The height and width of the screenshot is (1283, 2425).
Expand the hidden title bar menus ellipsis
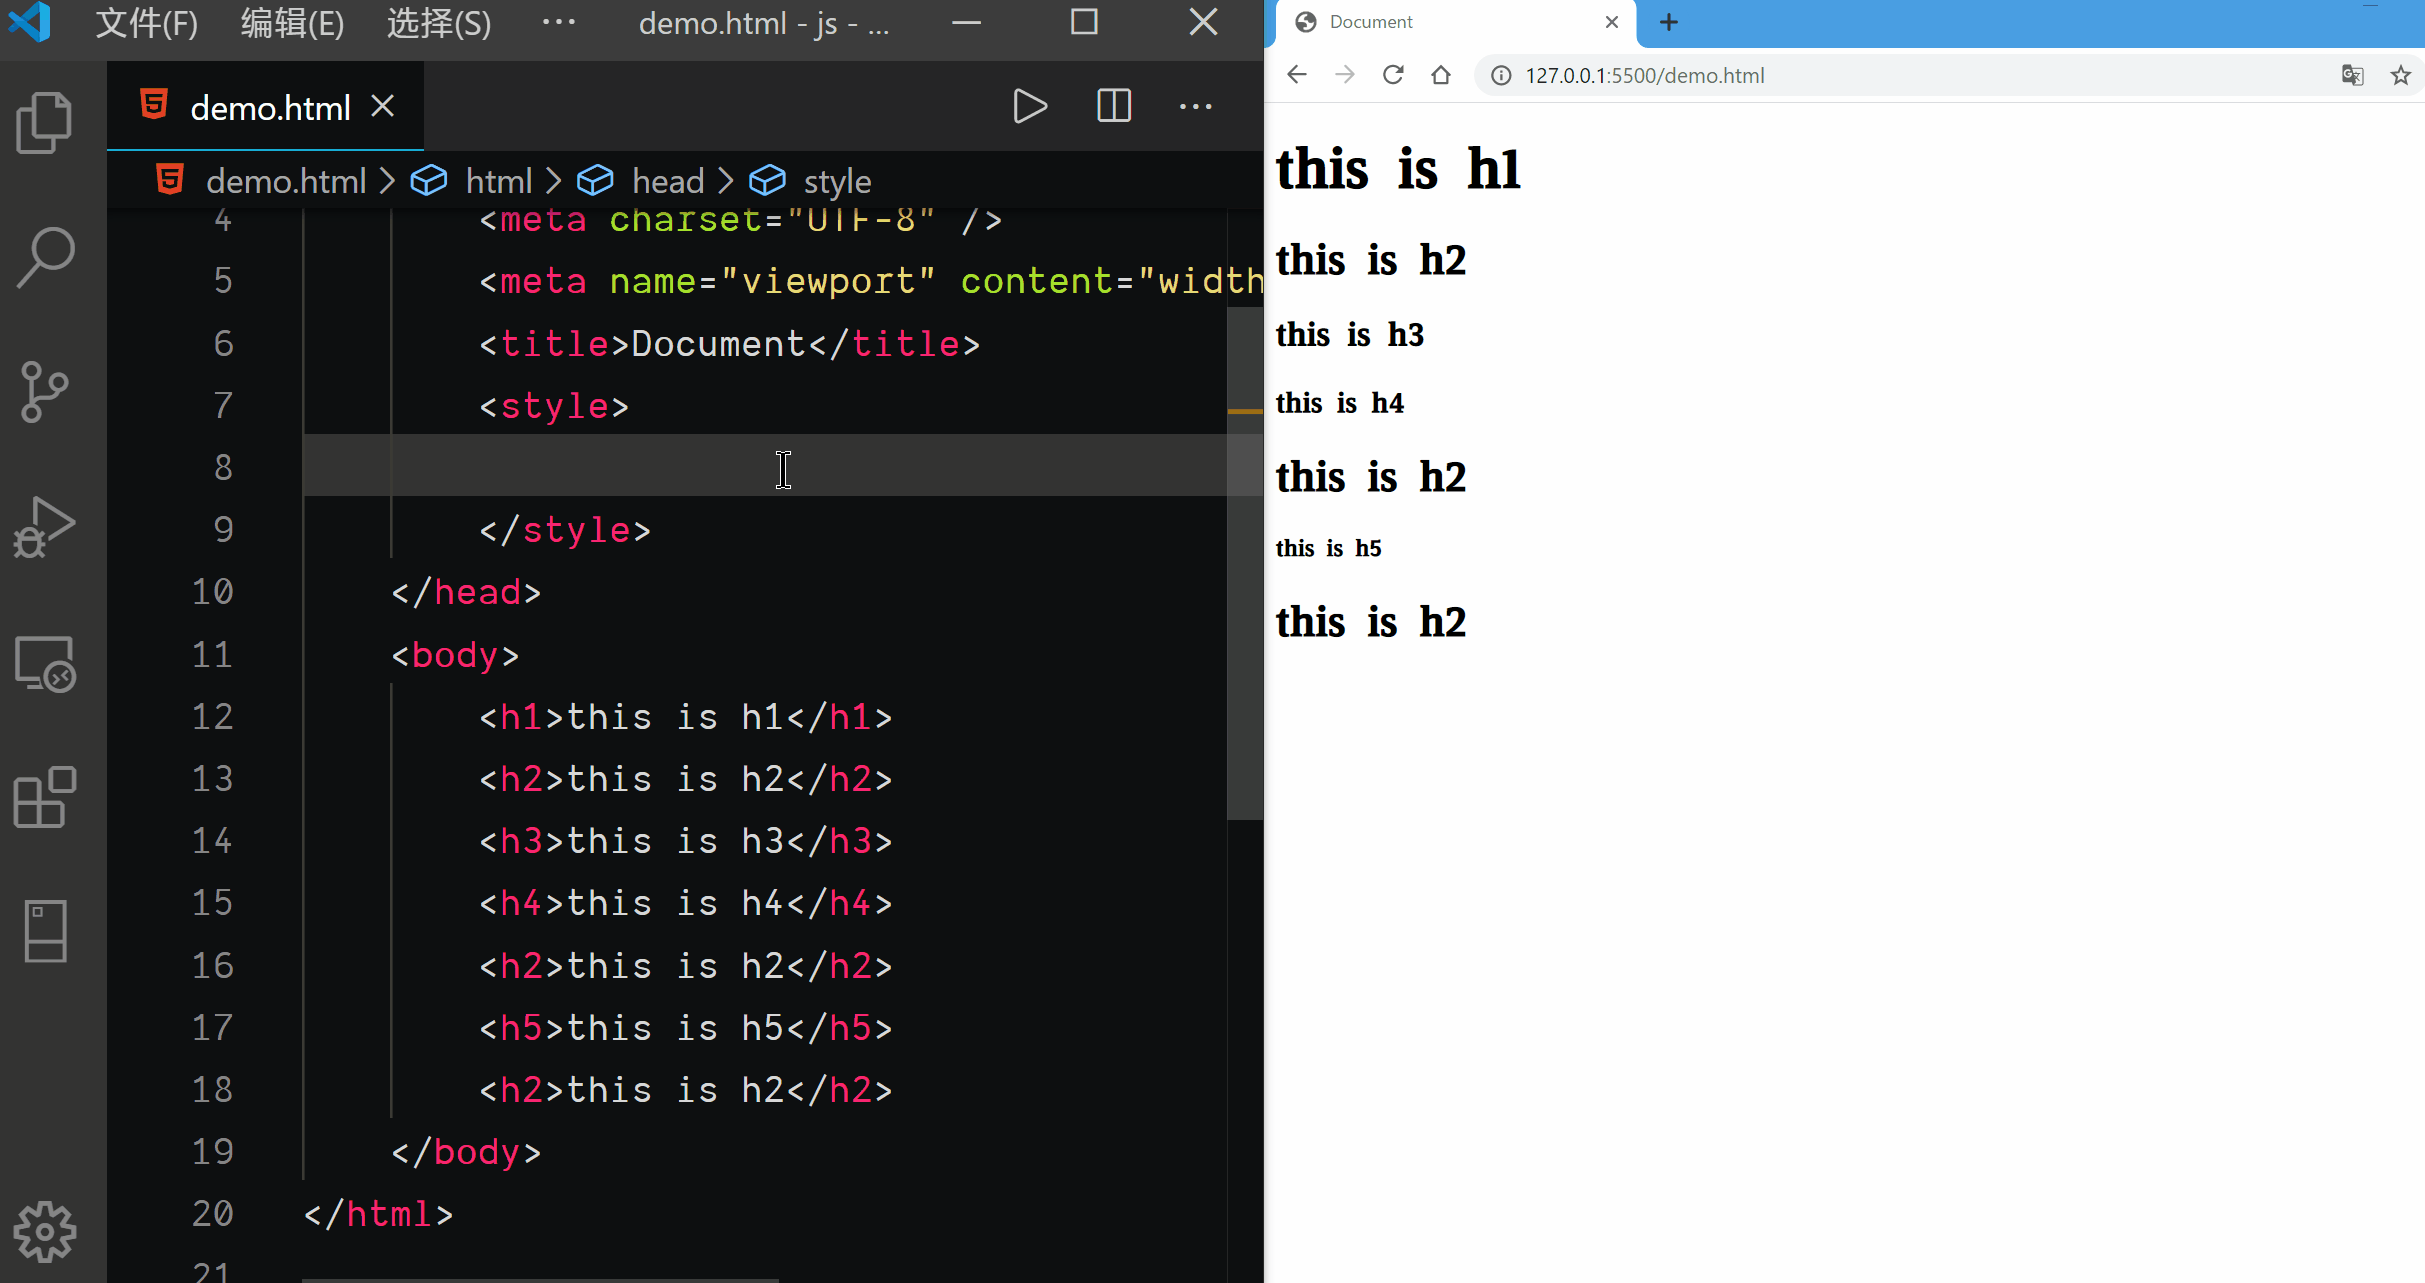pos(558,22)
